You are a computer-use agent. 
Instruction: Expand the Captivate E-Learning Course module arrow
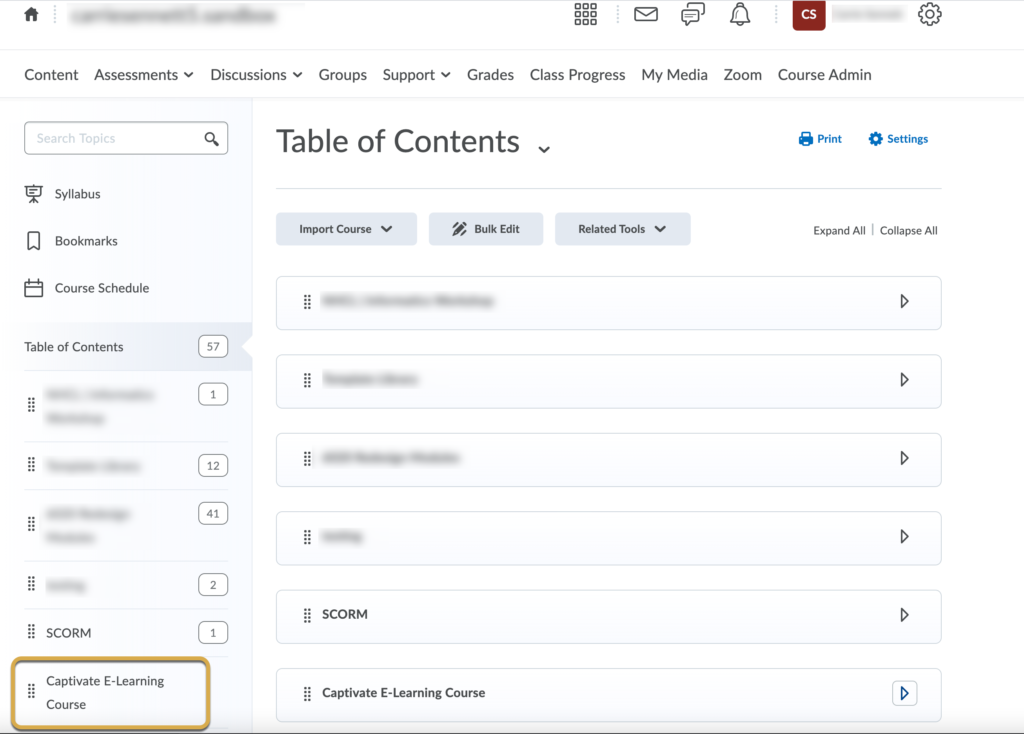[904, 694]
